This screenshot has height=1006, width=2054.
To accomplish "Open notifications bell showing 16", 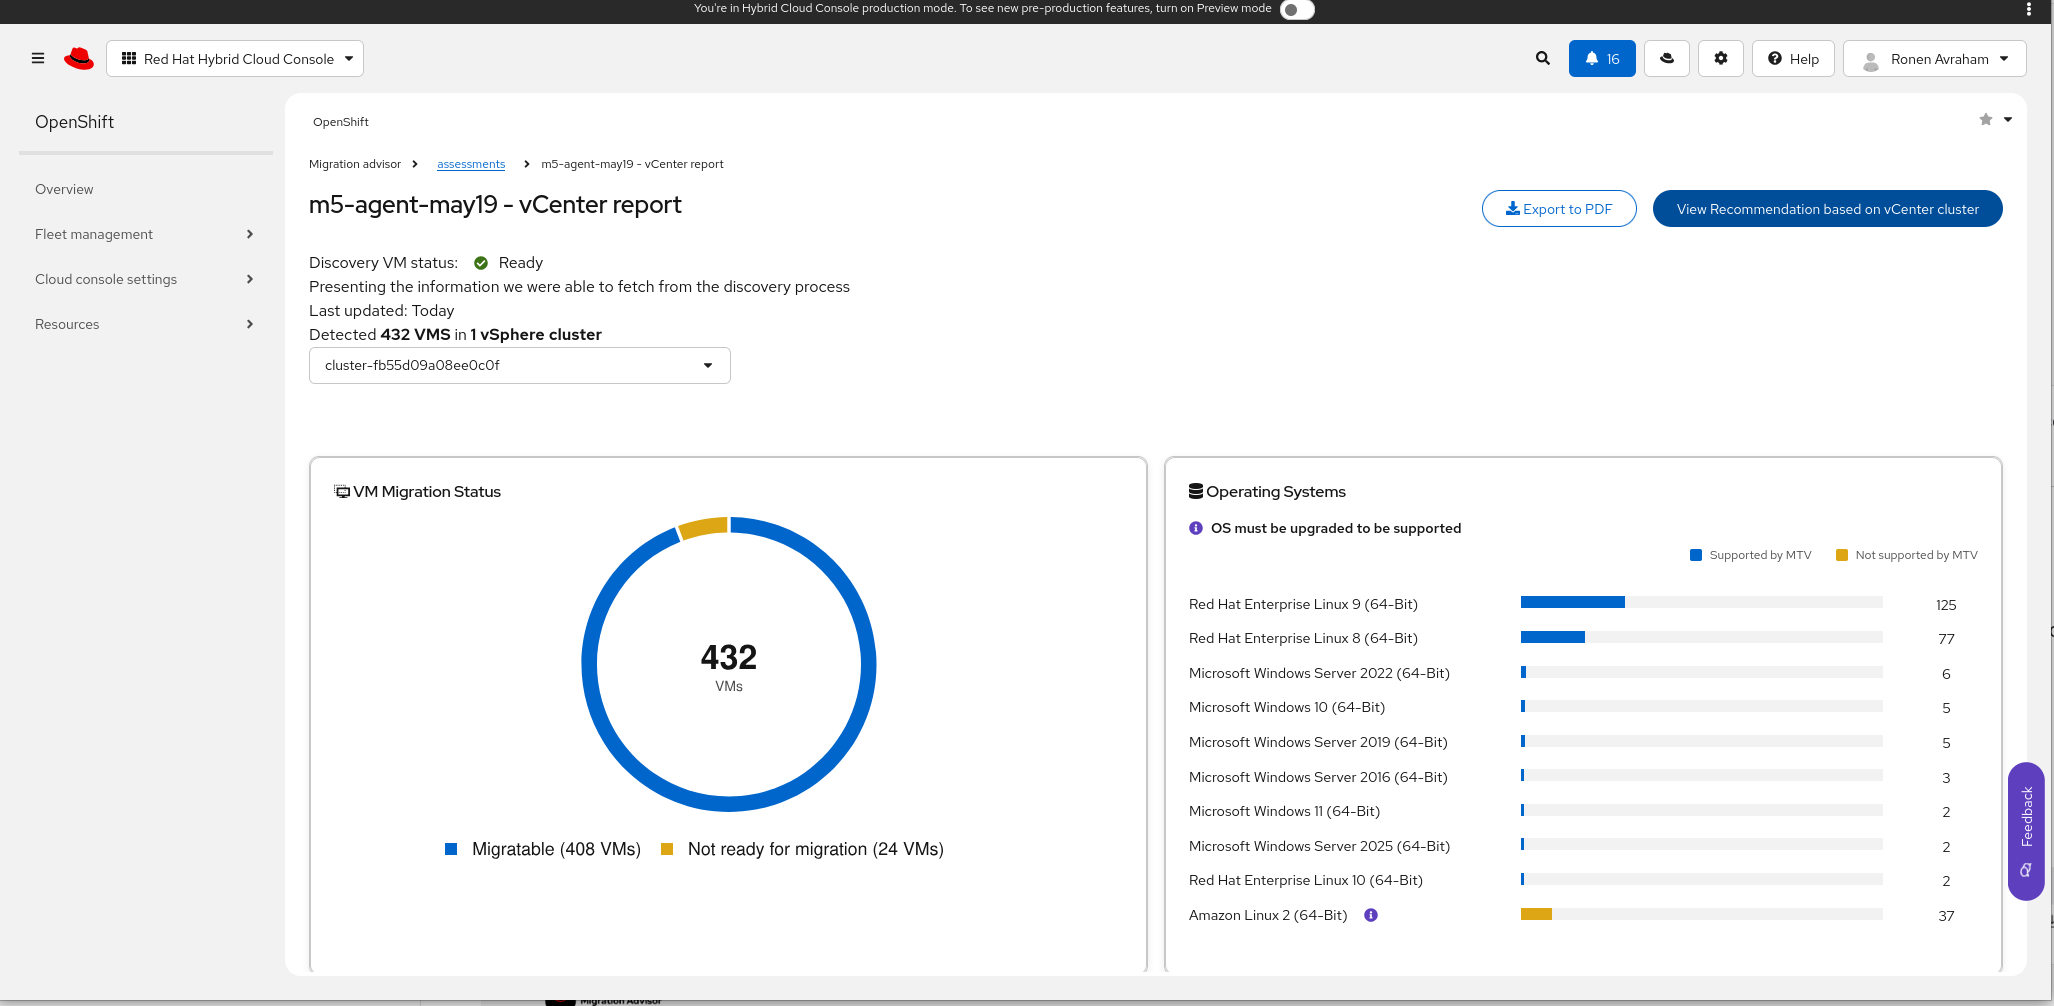I will pyautogui.click(x=1602, y=58).
